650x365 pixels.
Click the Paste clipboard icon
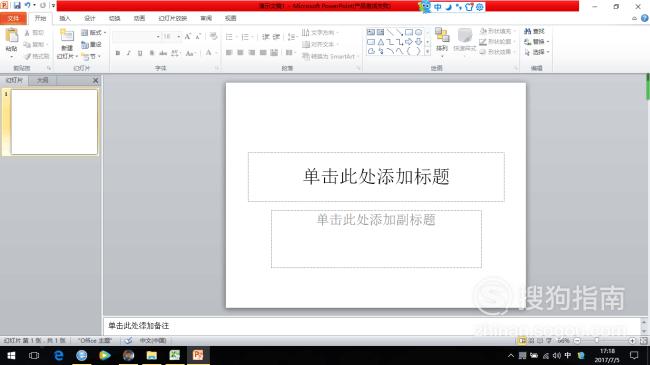(x=12, y=36)
